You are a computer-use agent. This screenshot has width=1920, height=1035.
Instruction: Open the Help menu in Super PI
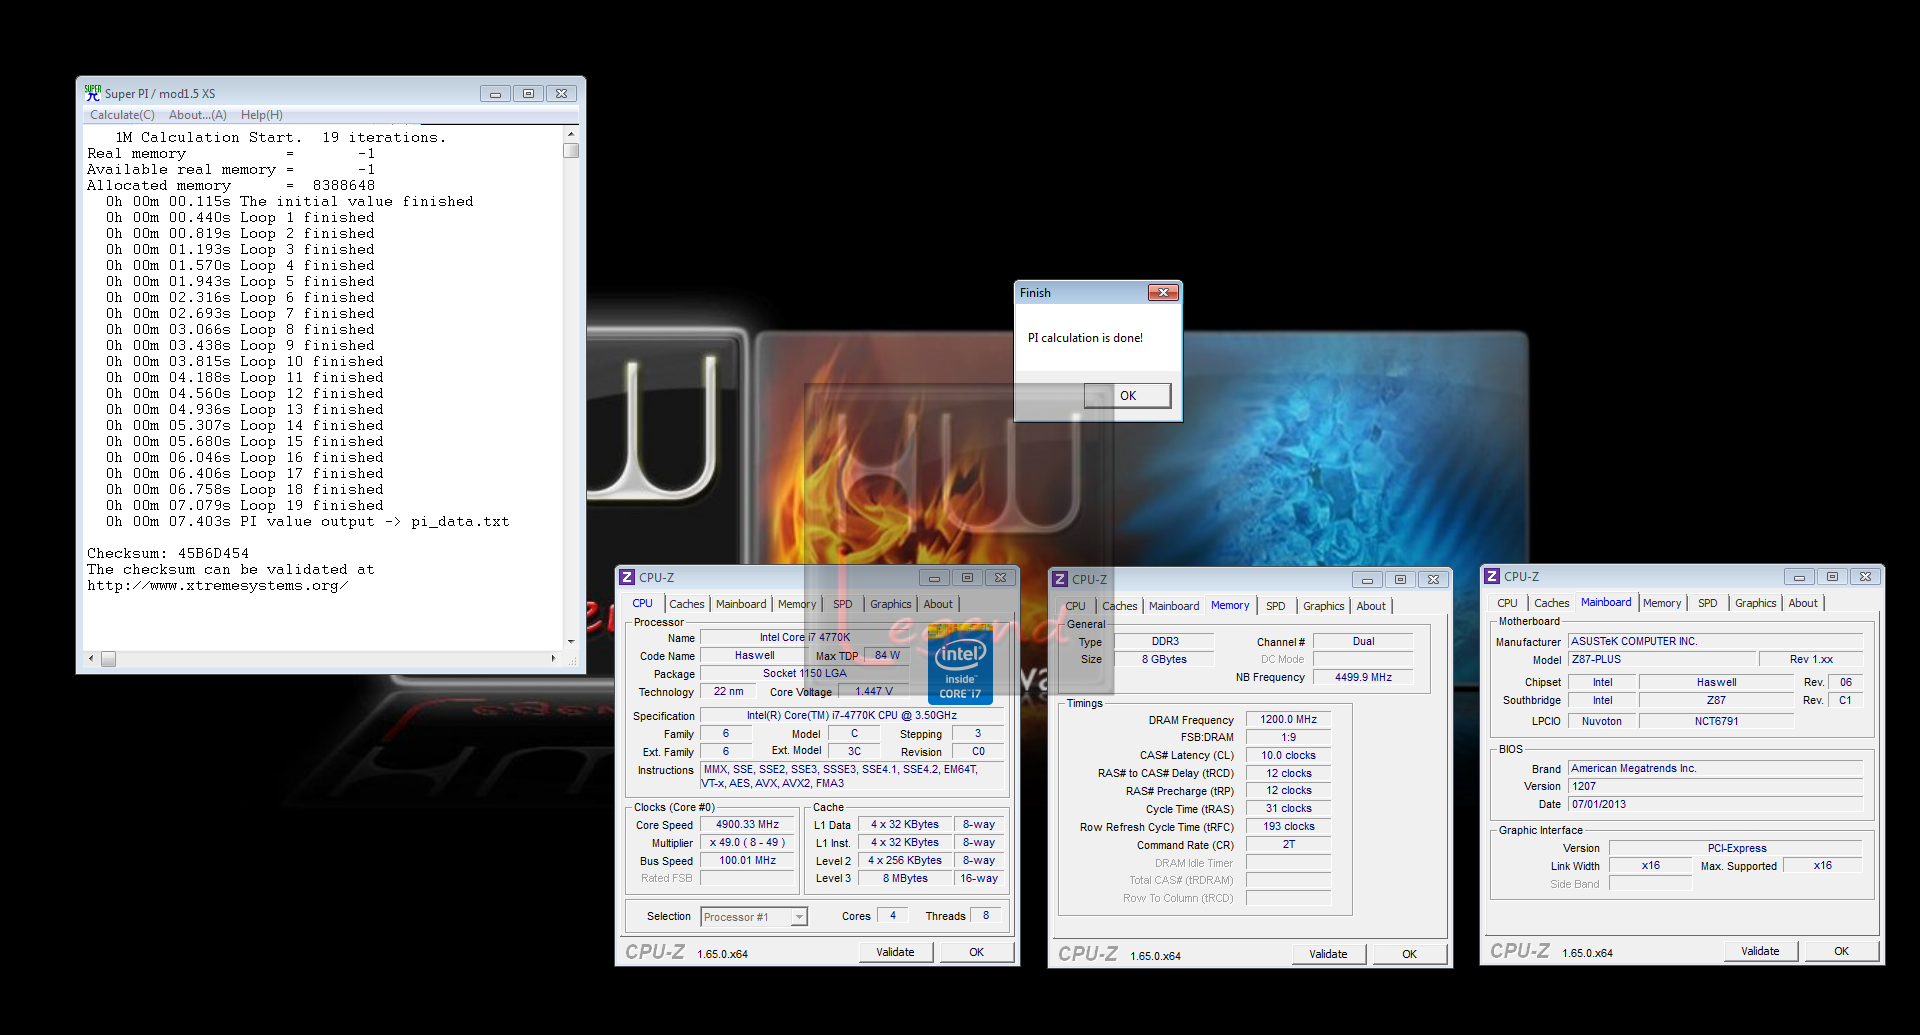pyautogui.click(x=262, y=115)
